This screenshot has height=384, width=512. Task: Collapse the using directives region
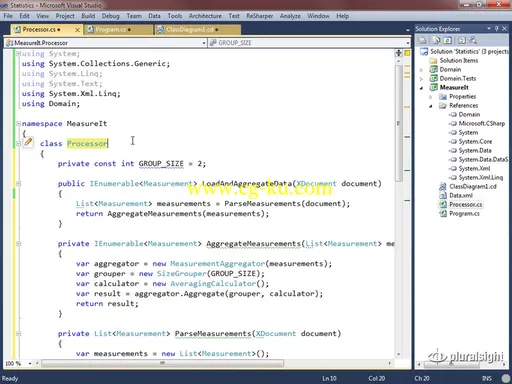[19, 54]
